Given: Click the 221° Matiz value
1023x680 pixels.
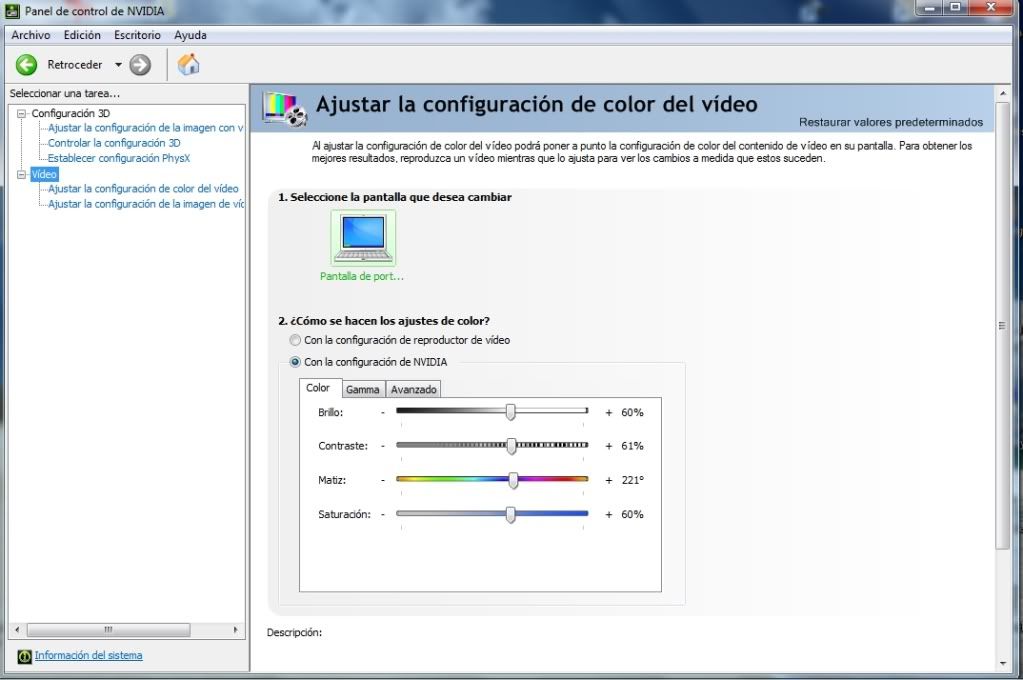Looking at the screenshot, I should click(x=632, y=480).
